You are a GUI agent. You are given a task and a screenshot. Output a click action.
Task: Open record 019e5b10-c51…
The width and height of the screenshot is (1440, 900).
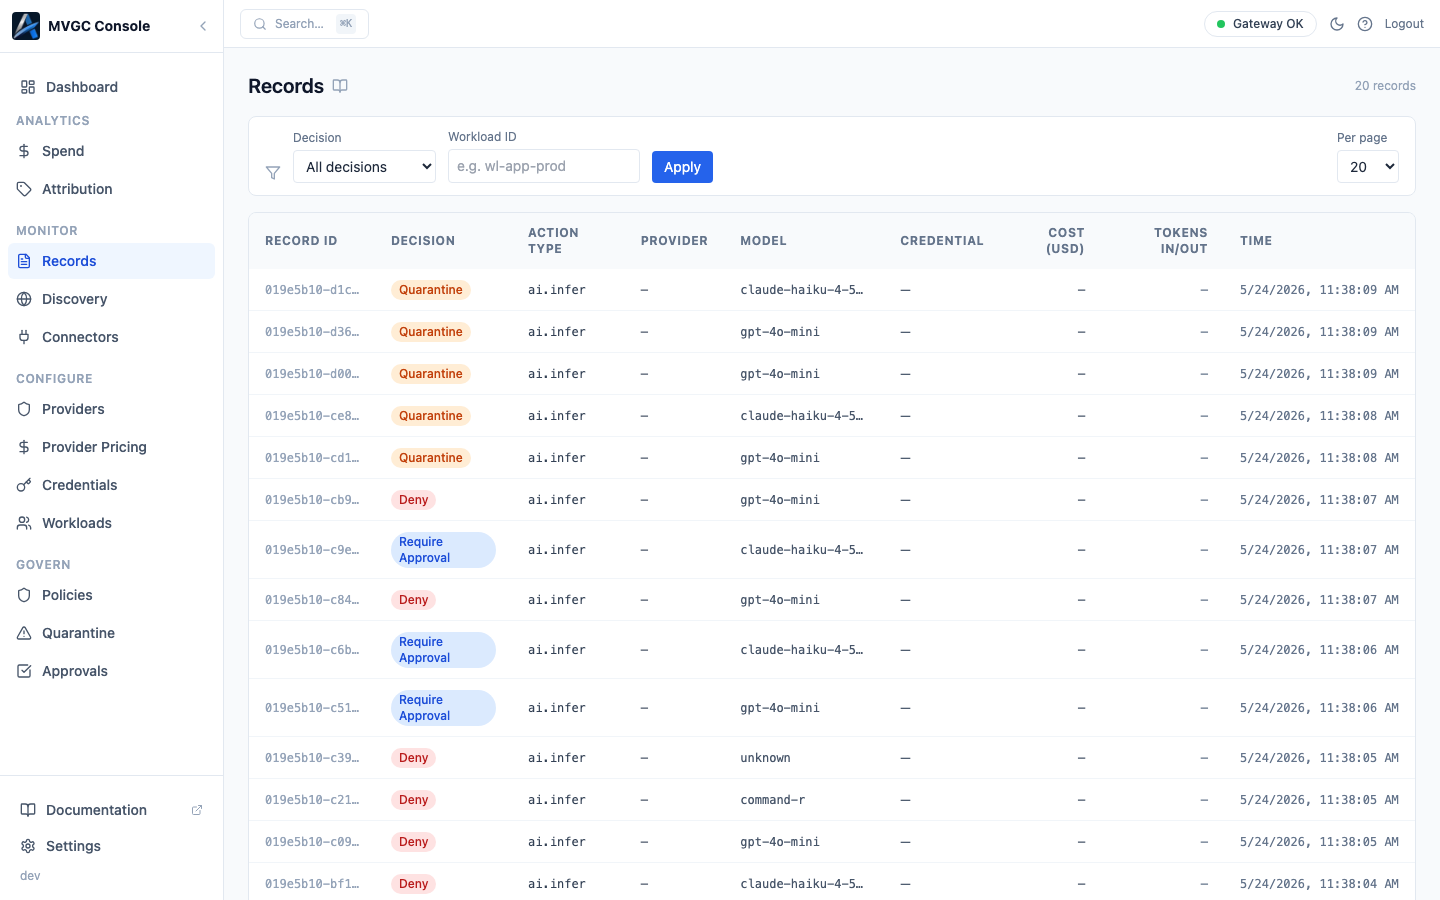(312, 708)
